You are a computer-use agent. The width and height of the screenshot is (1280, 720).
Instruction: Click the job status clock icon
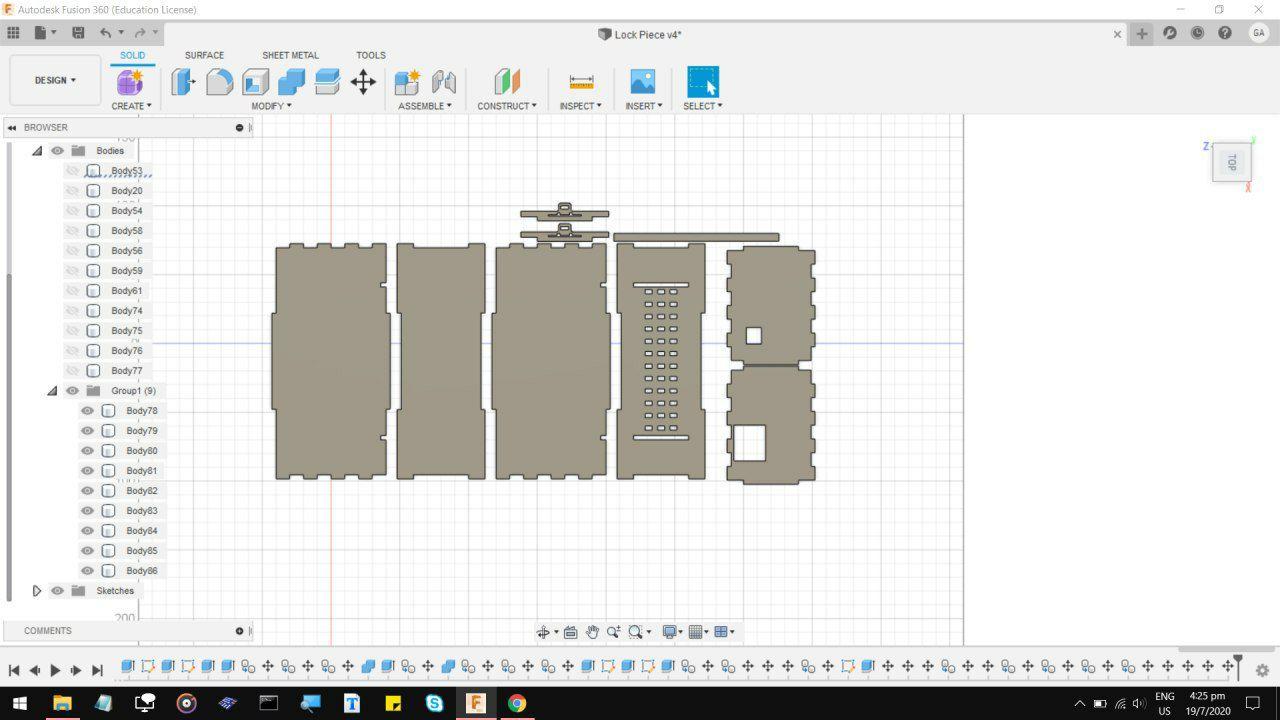pyautogui.click(x=1197, y=33)
